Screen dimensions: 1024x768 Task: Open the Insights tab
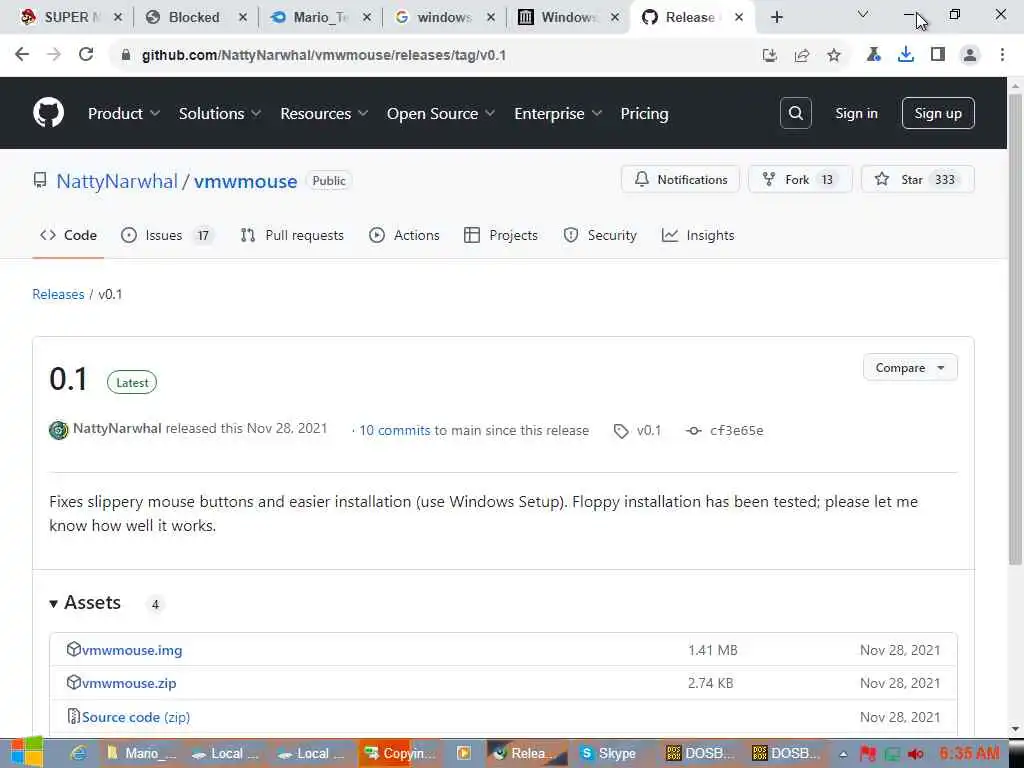tap(698, 235)
